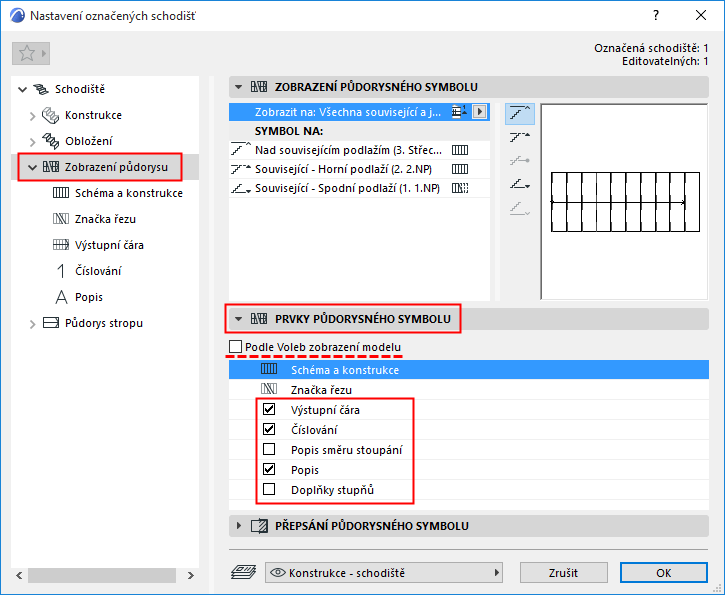The height and width of the screenshot is (595, 725).
Task: Select the Zobrazit na row
Action: pyautogui.click(x=359, y=112)
